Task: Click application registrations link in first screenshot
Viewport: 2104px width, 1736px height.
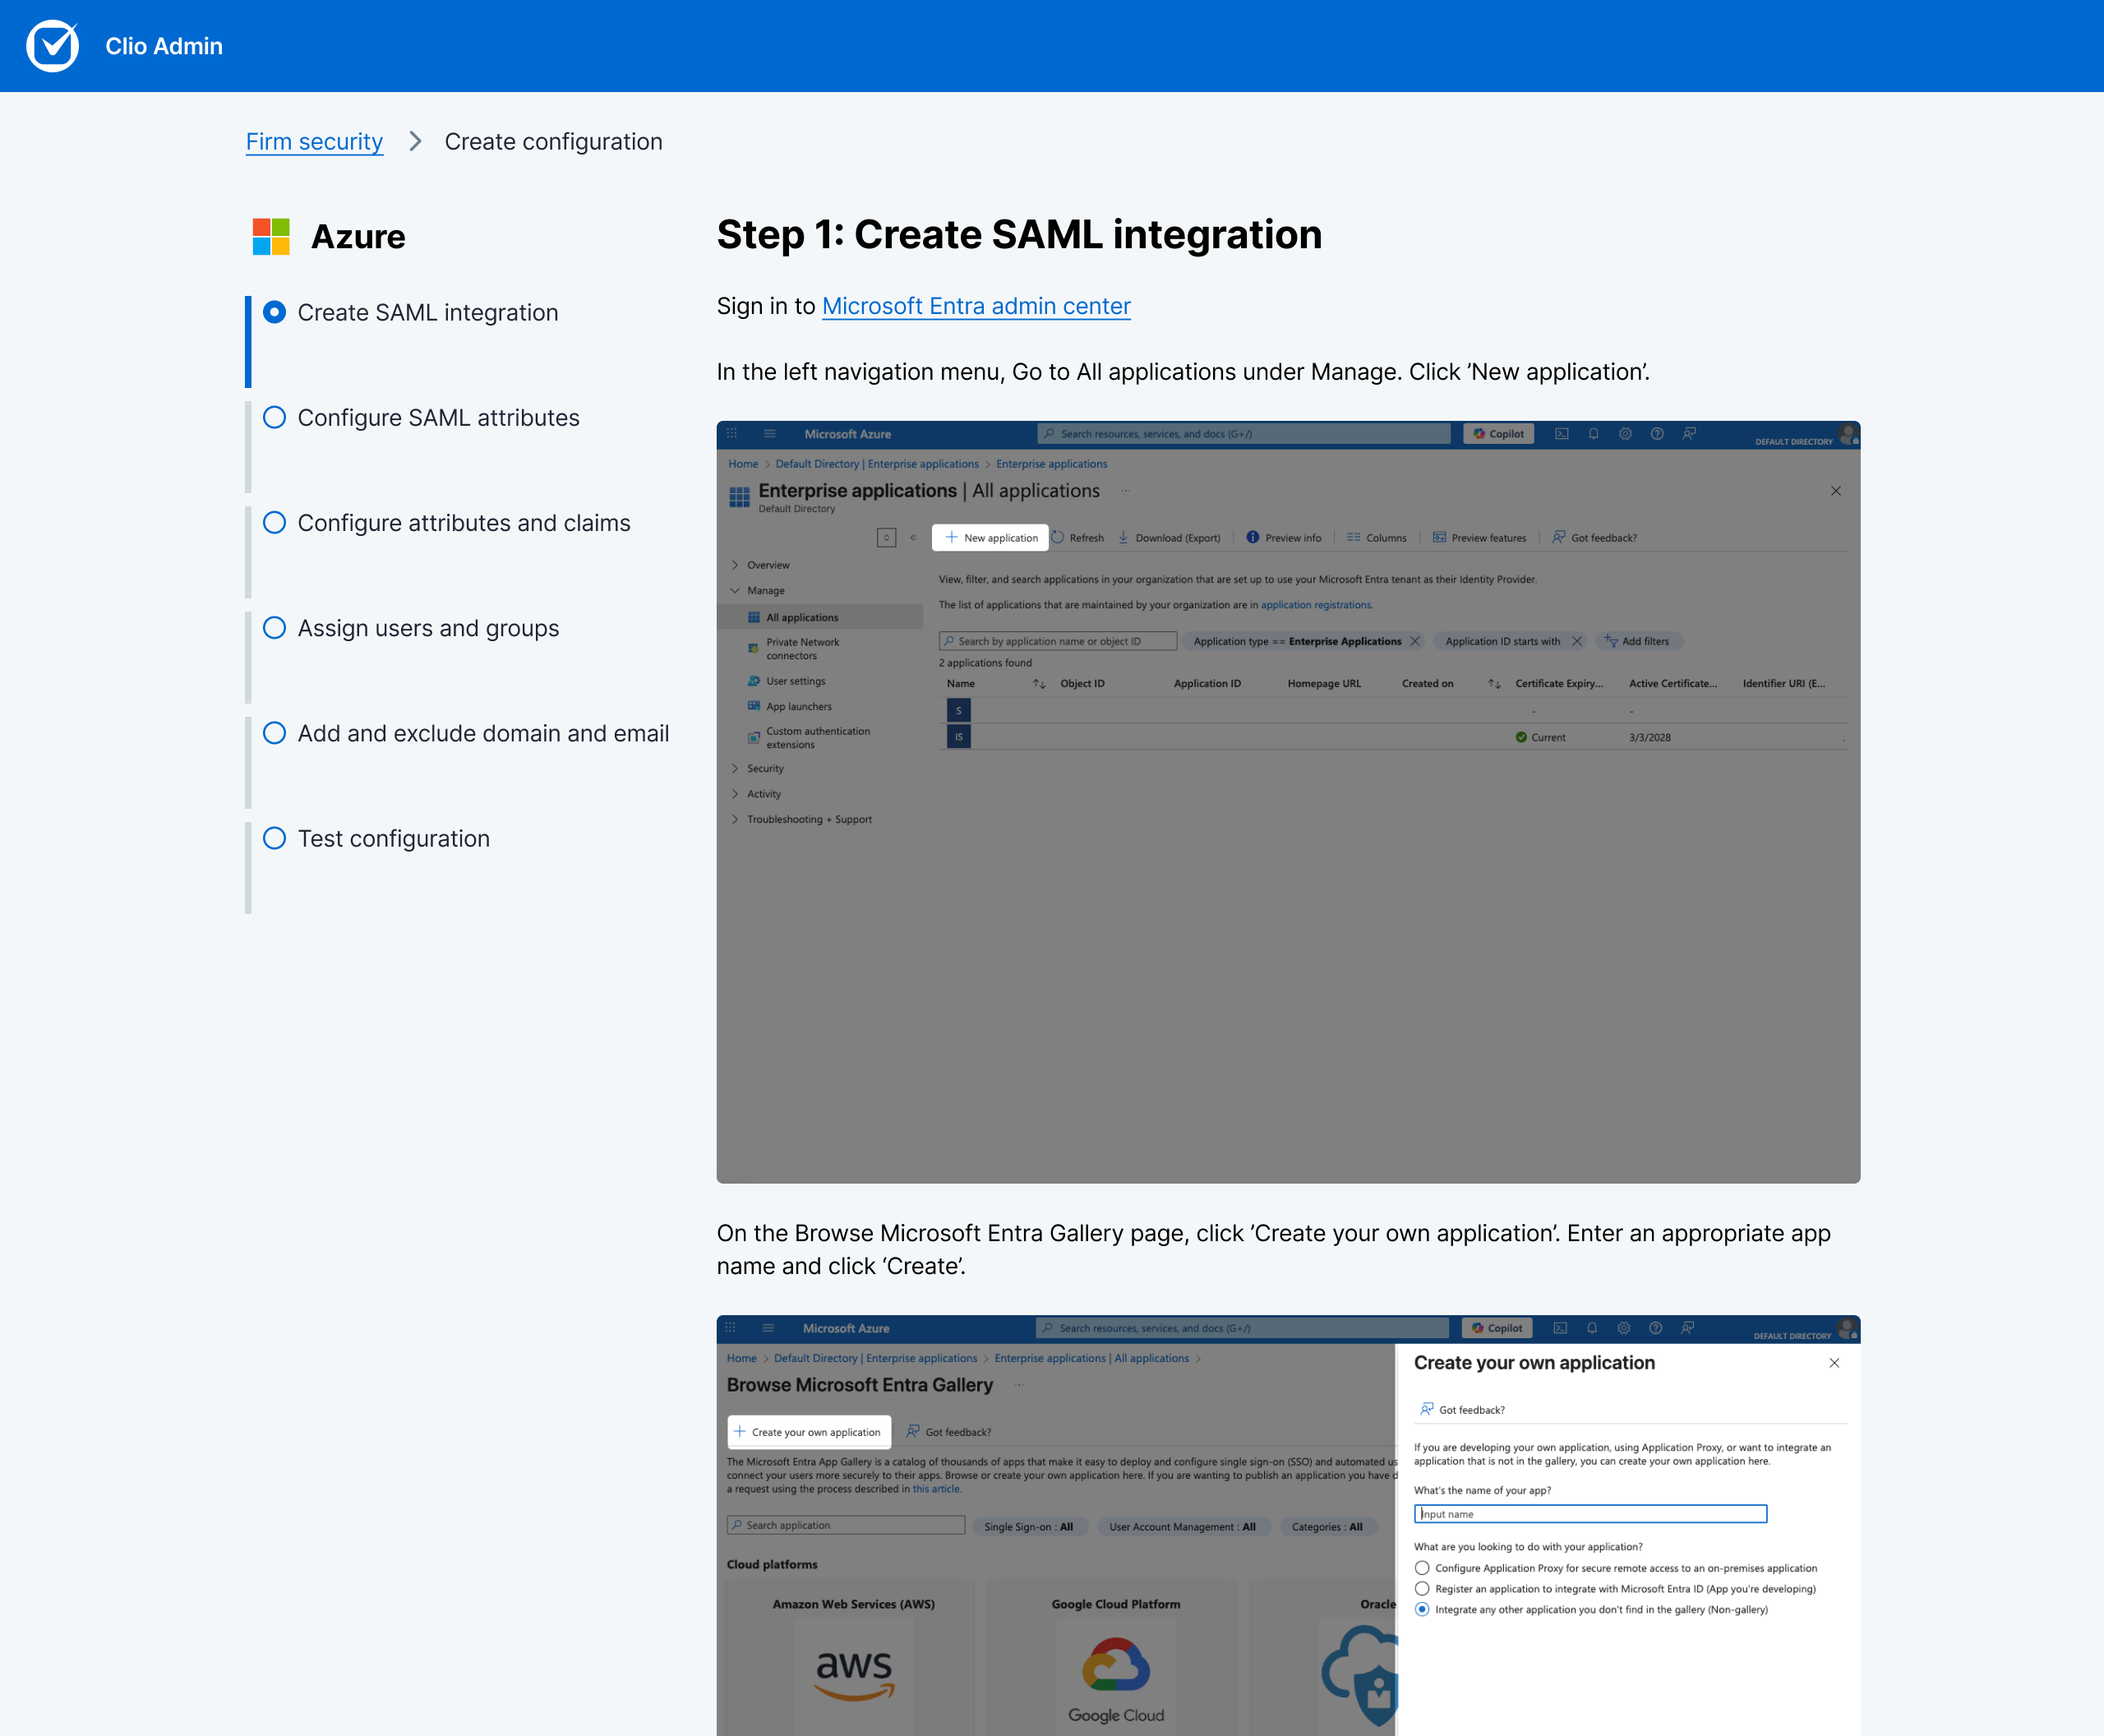Action: tap(1316, 605)
